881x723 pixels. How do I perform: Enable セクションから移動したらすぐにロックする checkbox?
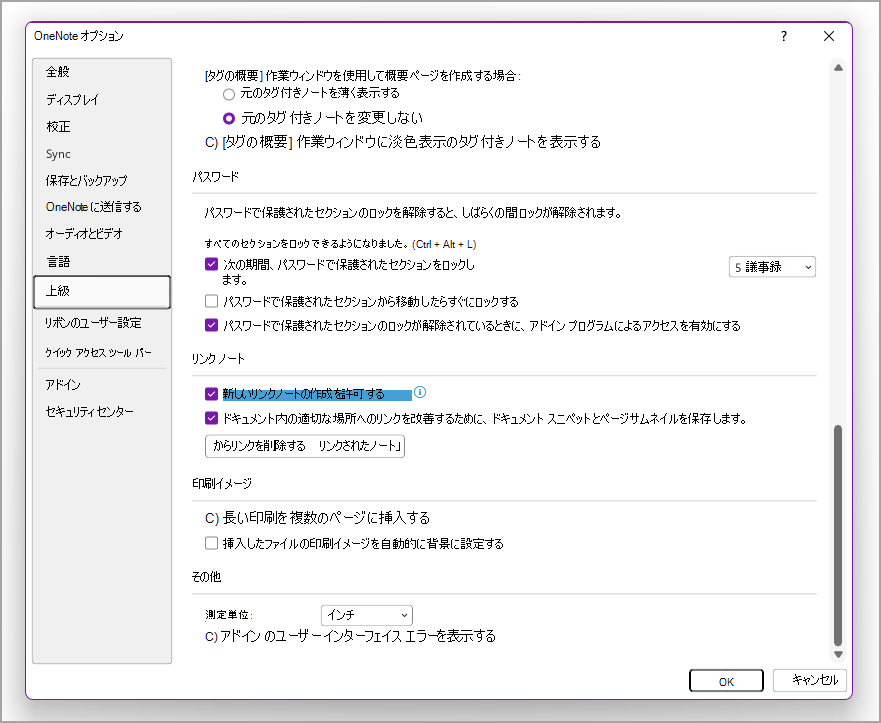(211, 302)
